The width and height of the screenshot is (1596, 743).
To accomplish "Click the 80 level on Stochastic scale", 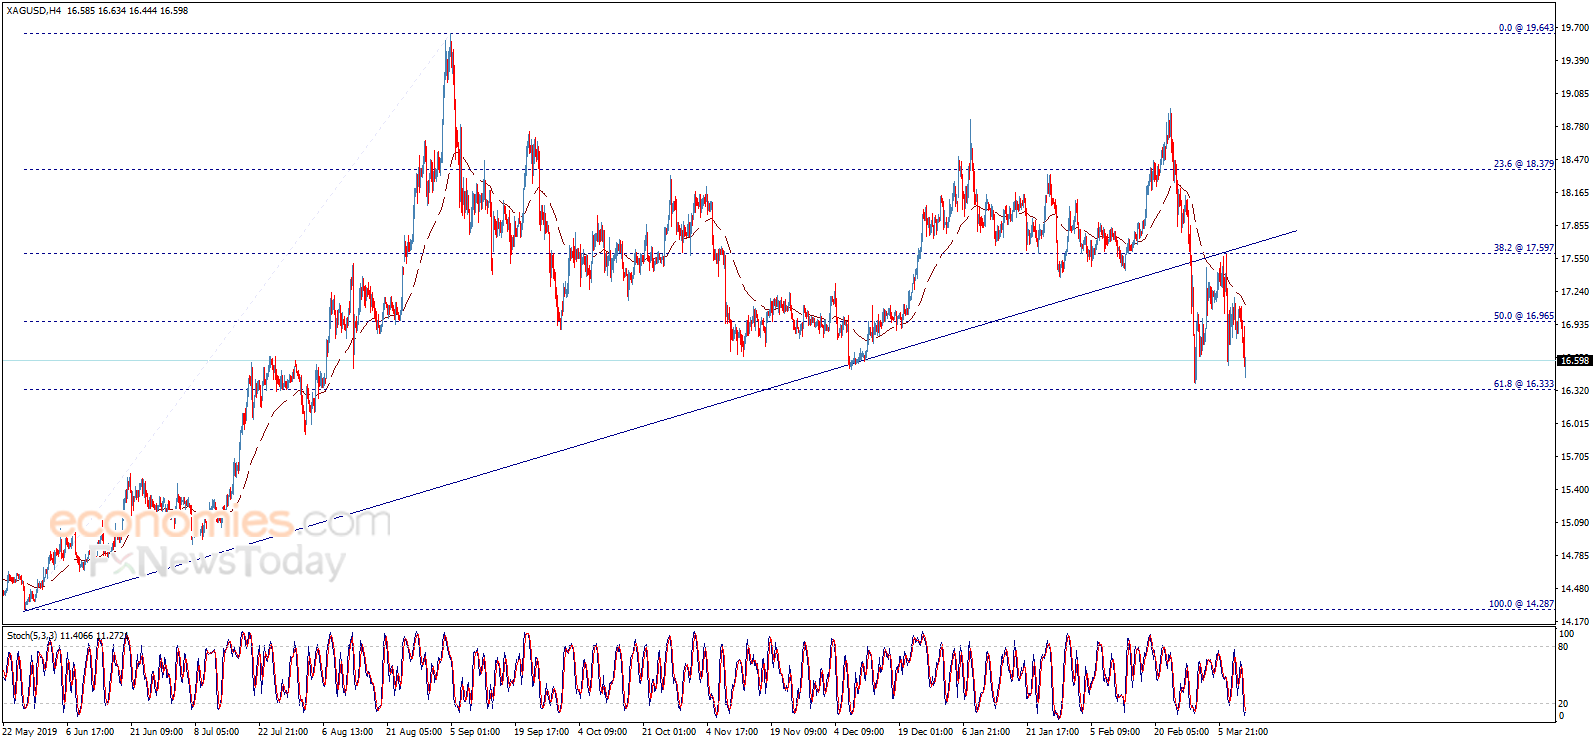I will point(1564,647).
